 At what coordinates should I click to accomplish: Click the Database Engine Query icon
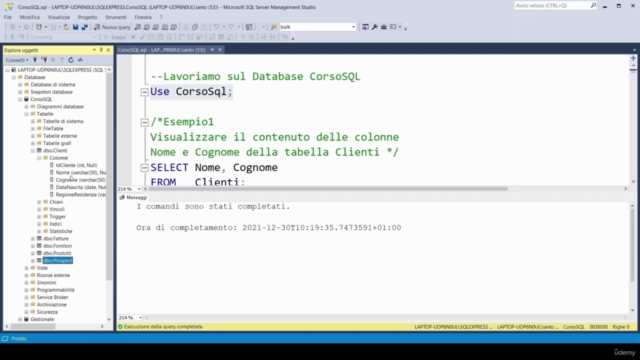pyautogui.click(x=138, y=27)
